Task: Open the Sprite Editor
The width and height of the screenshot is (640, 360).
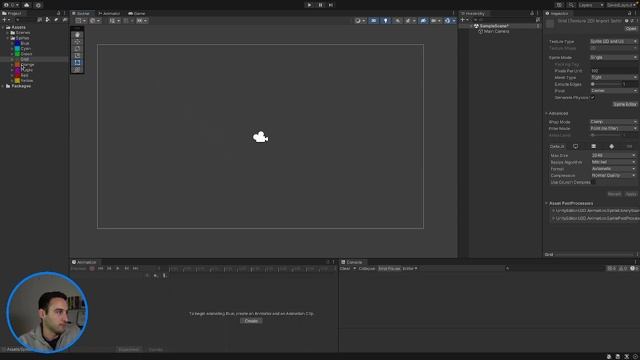Action: pyautogui.click(x=624, y=104)
